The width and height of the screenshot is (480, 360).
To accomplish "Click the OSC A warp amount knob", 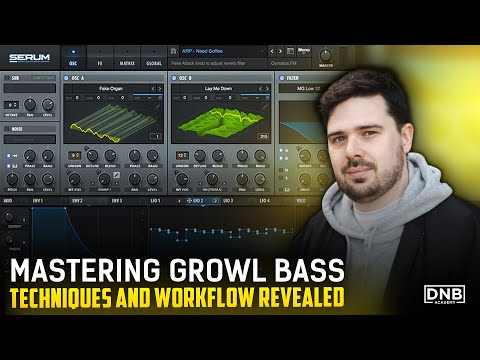I will [104, 179].
